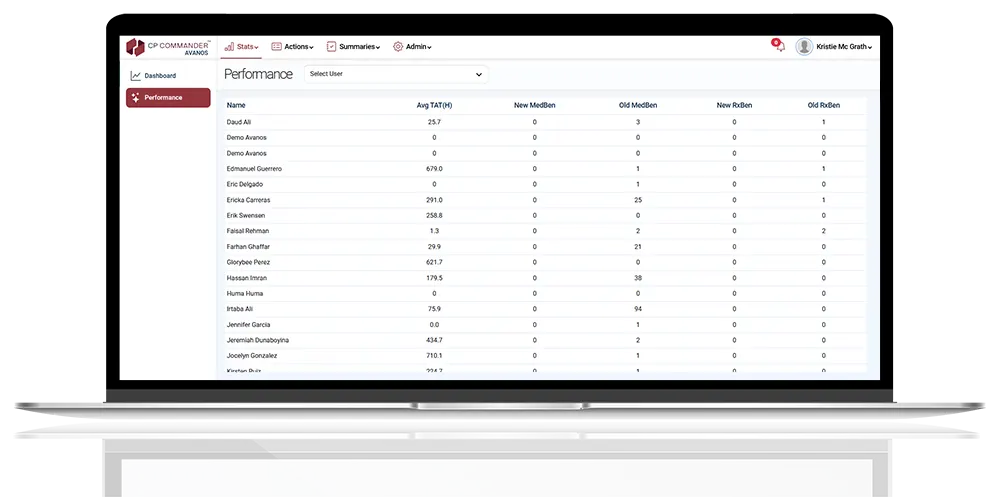
Task: Click the Summaries checklist icon
Action: [331, 47]
